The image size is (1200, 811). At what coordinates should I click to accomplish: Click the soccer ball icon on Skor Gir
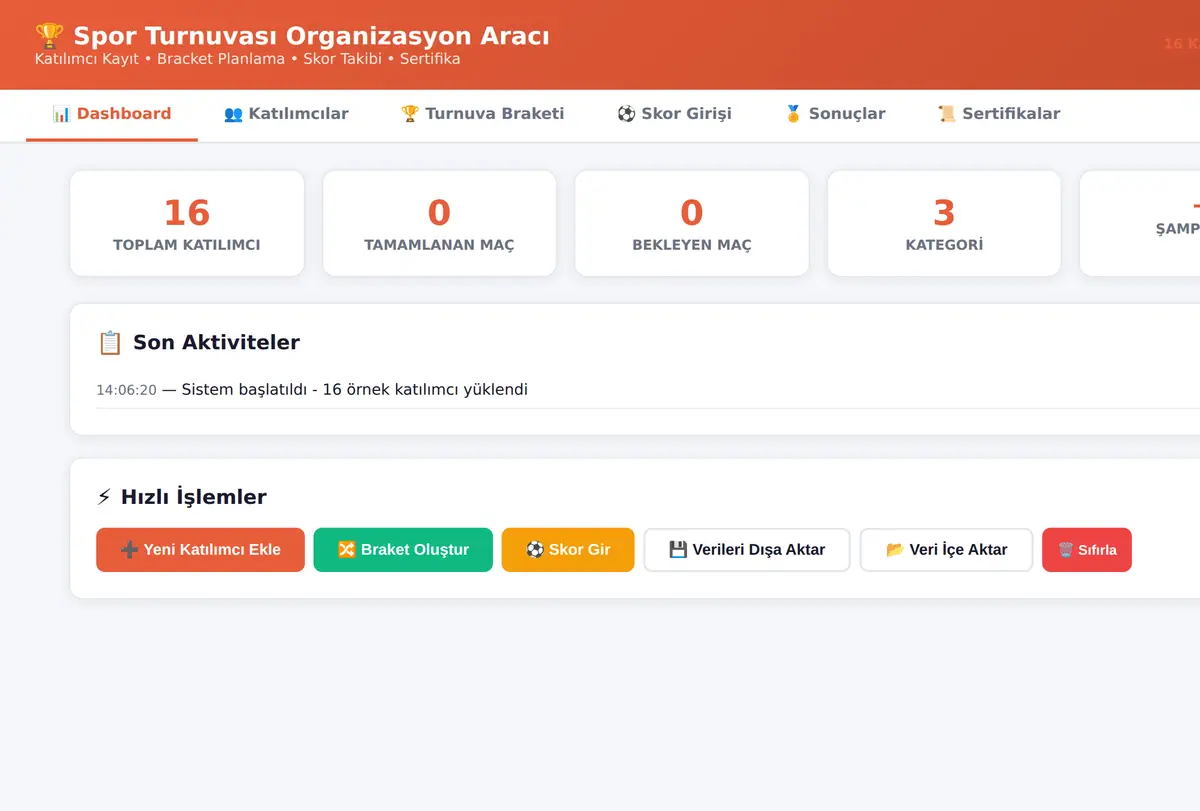(x=535, y=550)
